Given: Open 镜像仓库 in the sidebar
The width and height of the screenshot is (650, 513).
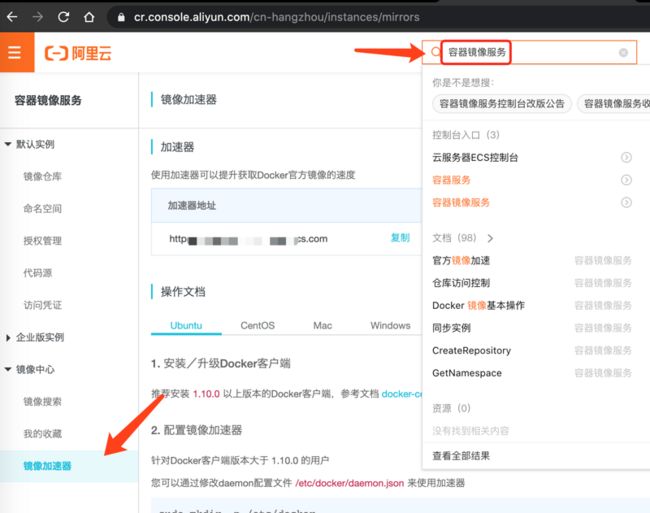Looking at the screenshot, I should point(42,177).
